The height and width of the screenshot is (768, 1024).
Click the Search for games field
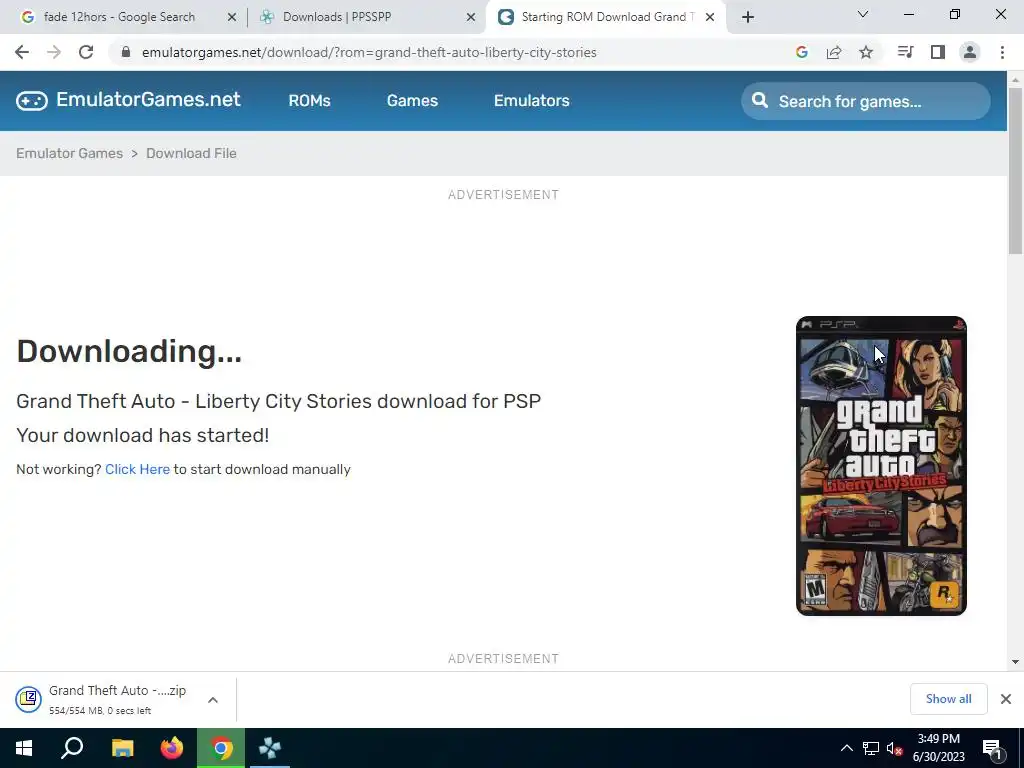pyautogui.click(x=866, y=101)
